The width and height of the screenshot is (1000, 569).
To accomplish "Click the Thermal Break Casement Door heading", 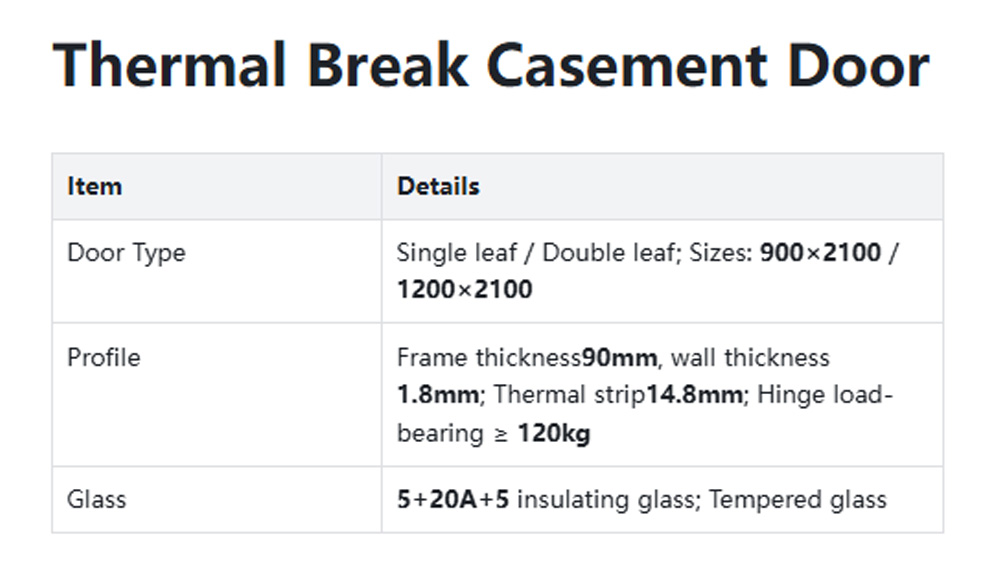I will click(491, 65).
